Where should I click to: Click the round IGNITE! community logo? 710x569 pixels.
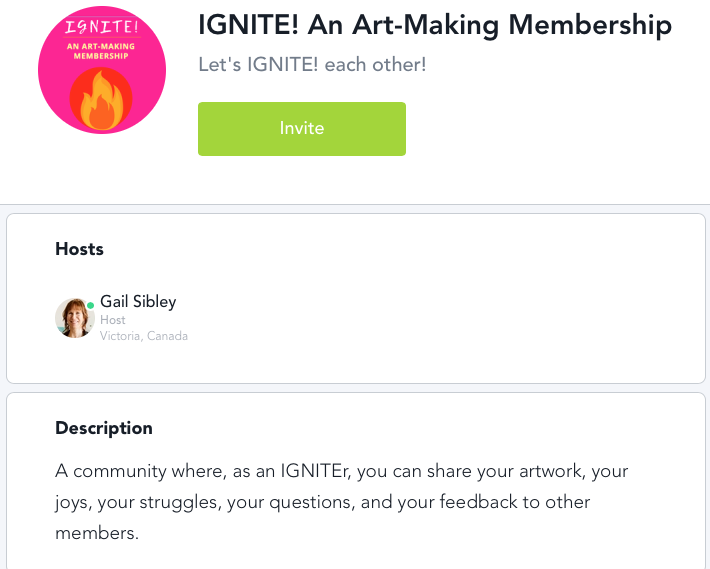[102, 69]
